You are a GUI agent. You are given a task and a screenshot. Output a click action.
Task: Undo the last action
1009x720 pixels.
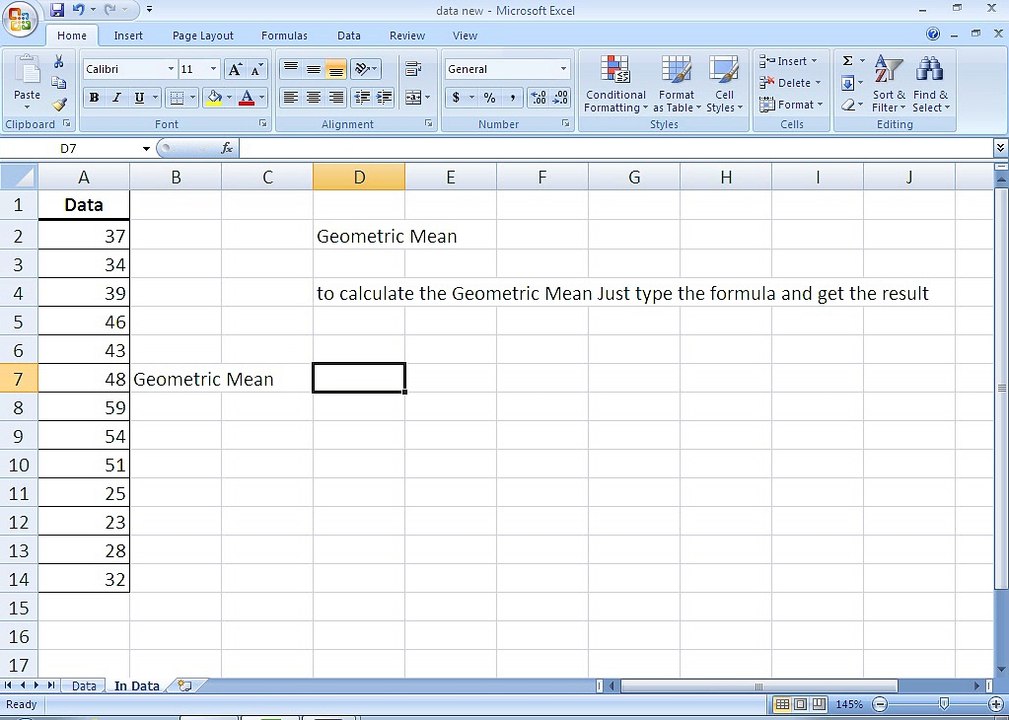(78, 10)
